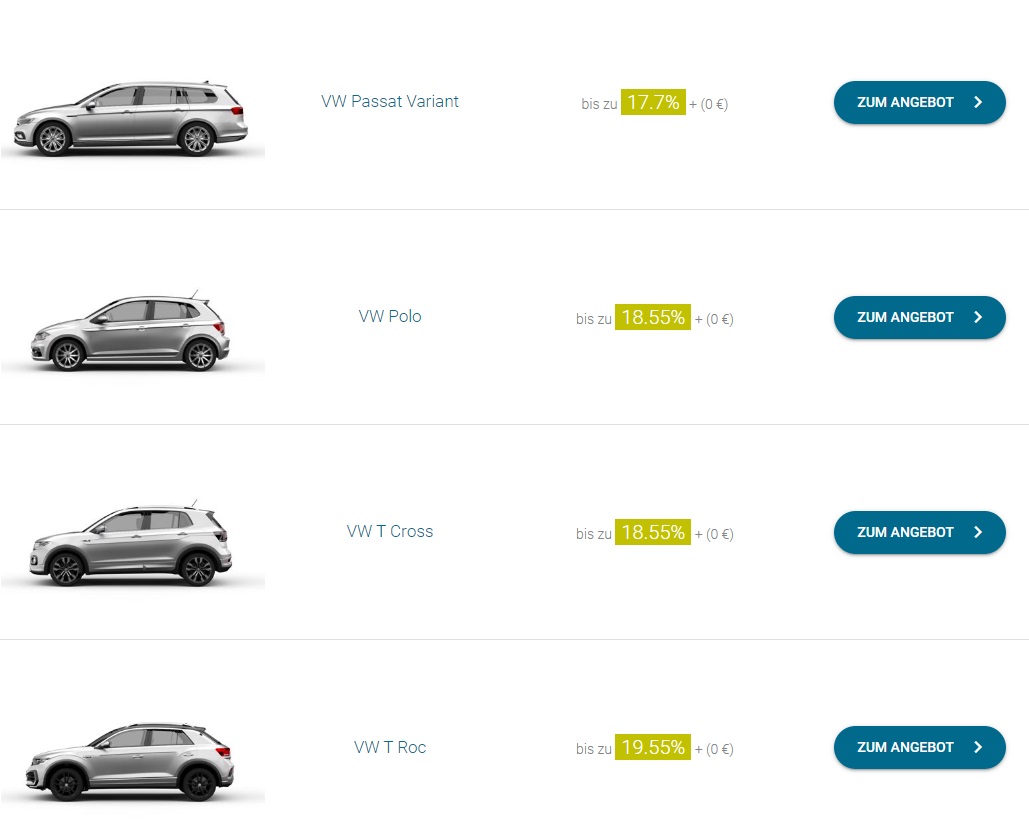This screenshot has width=1029, height=828.
Task: Click the VW T Roc car image
Action: (x=130, y=762)
